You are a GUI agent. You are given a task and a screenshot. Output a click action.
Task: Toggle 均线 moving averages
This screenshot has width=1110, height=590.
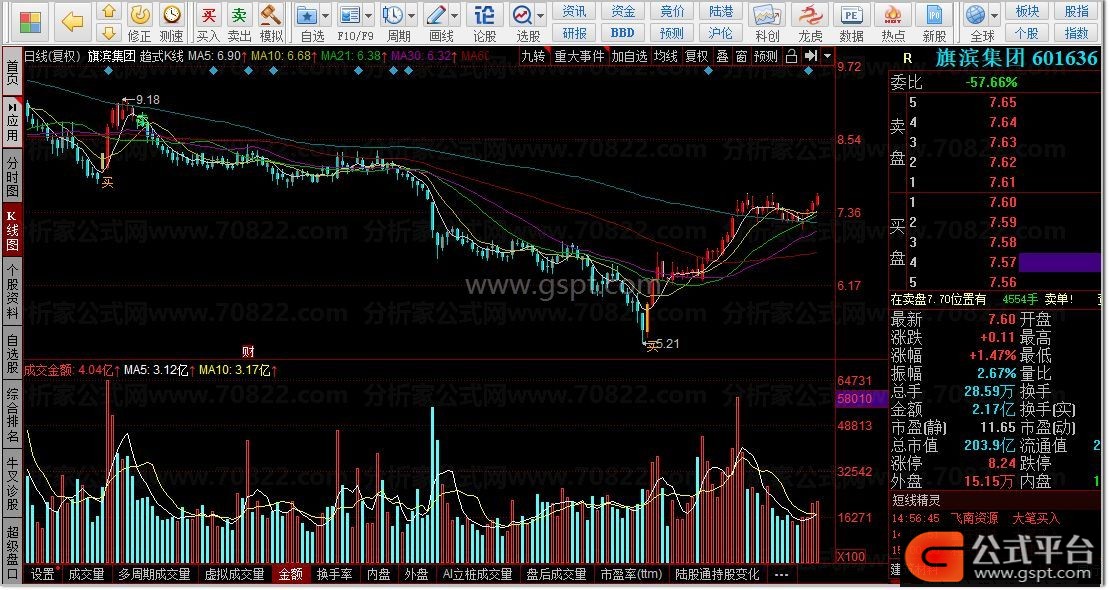pos(665,56)
